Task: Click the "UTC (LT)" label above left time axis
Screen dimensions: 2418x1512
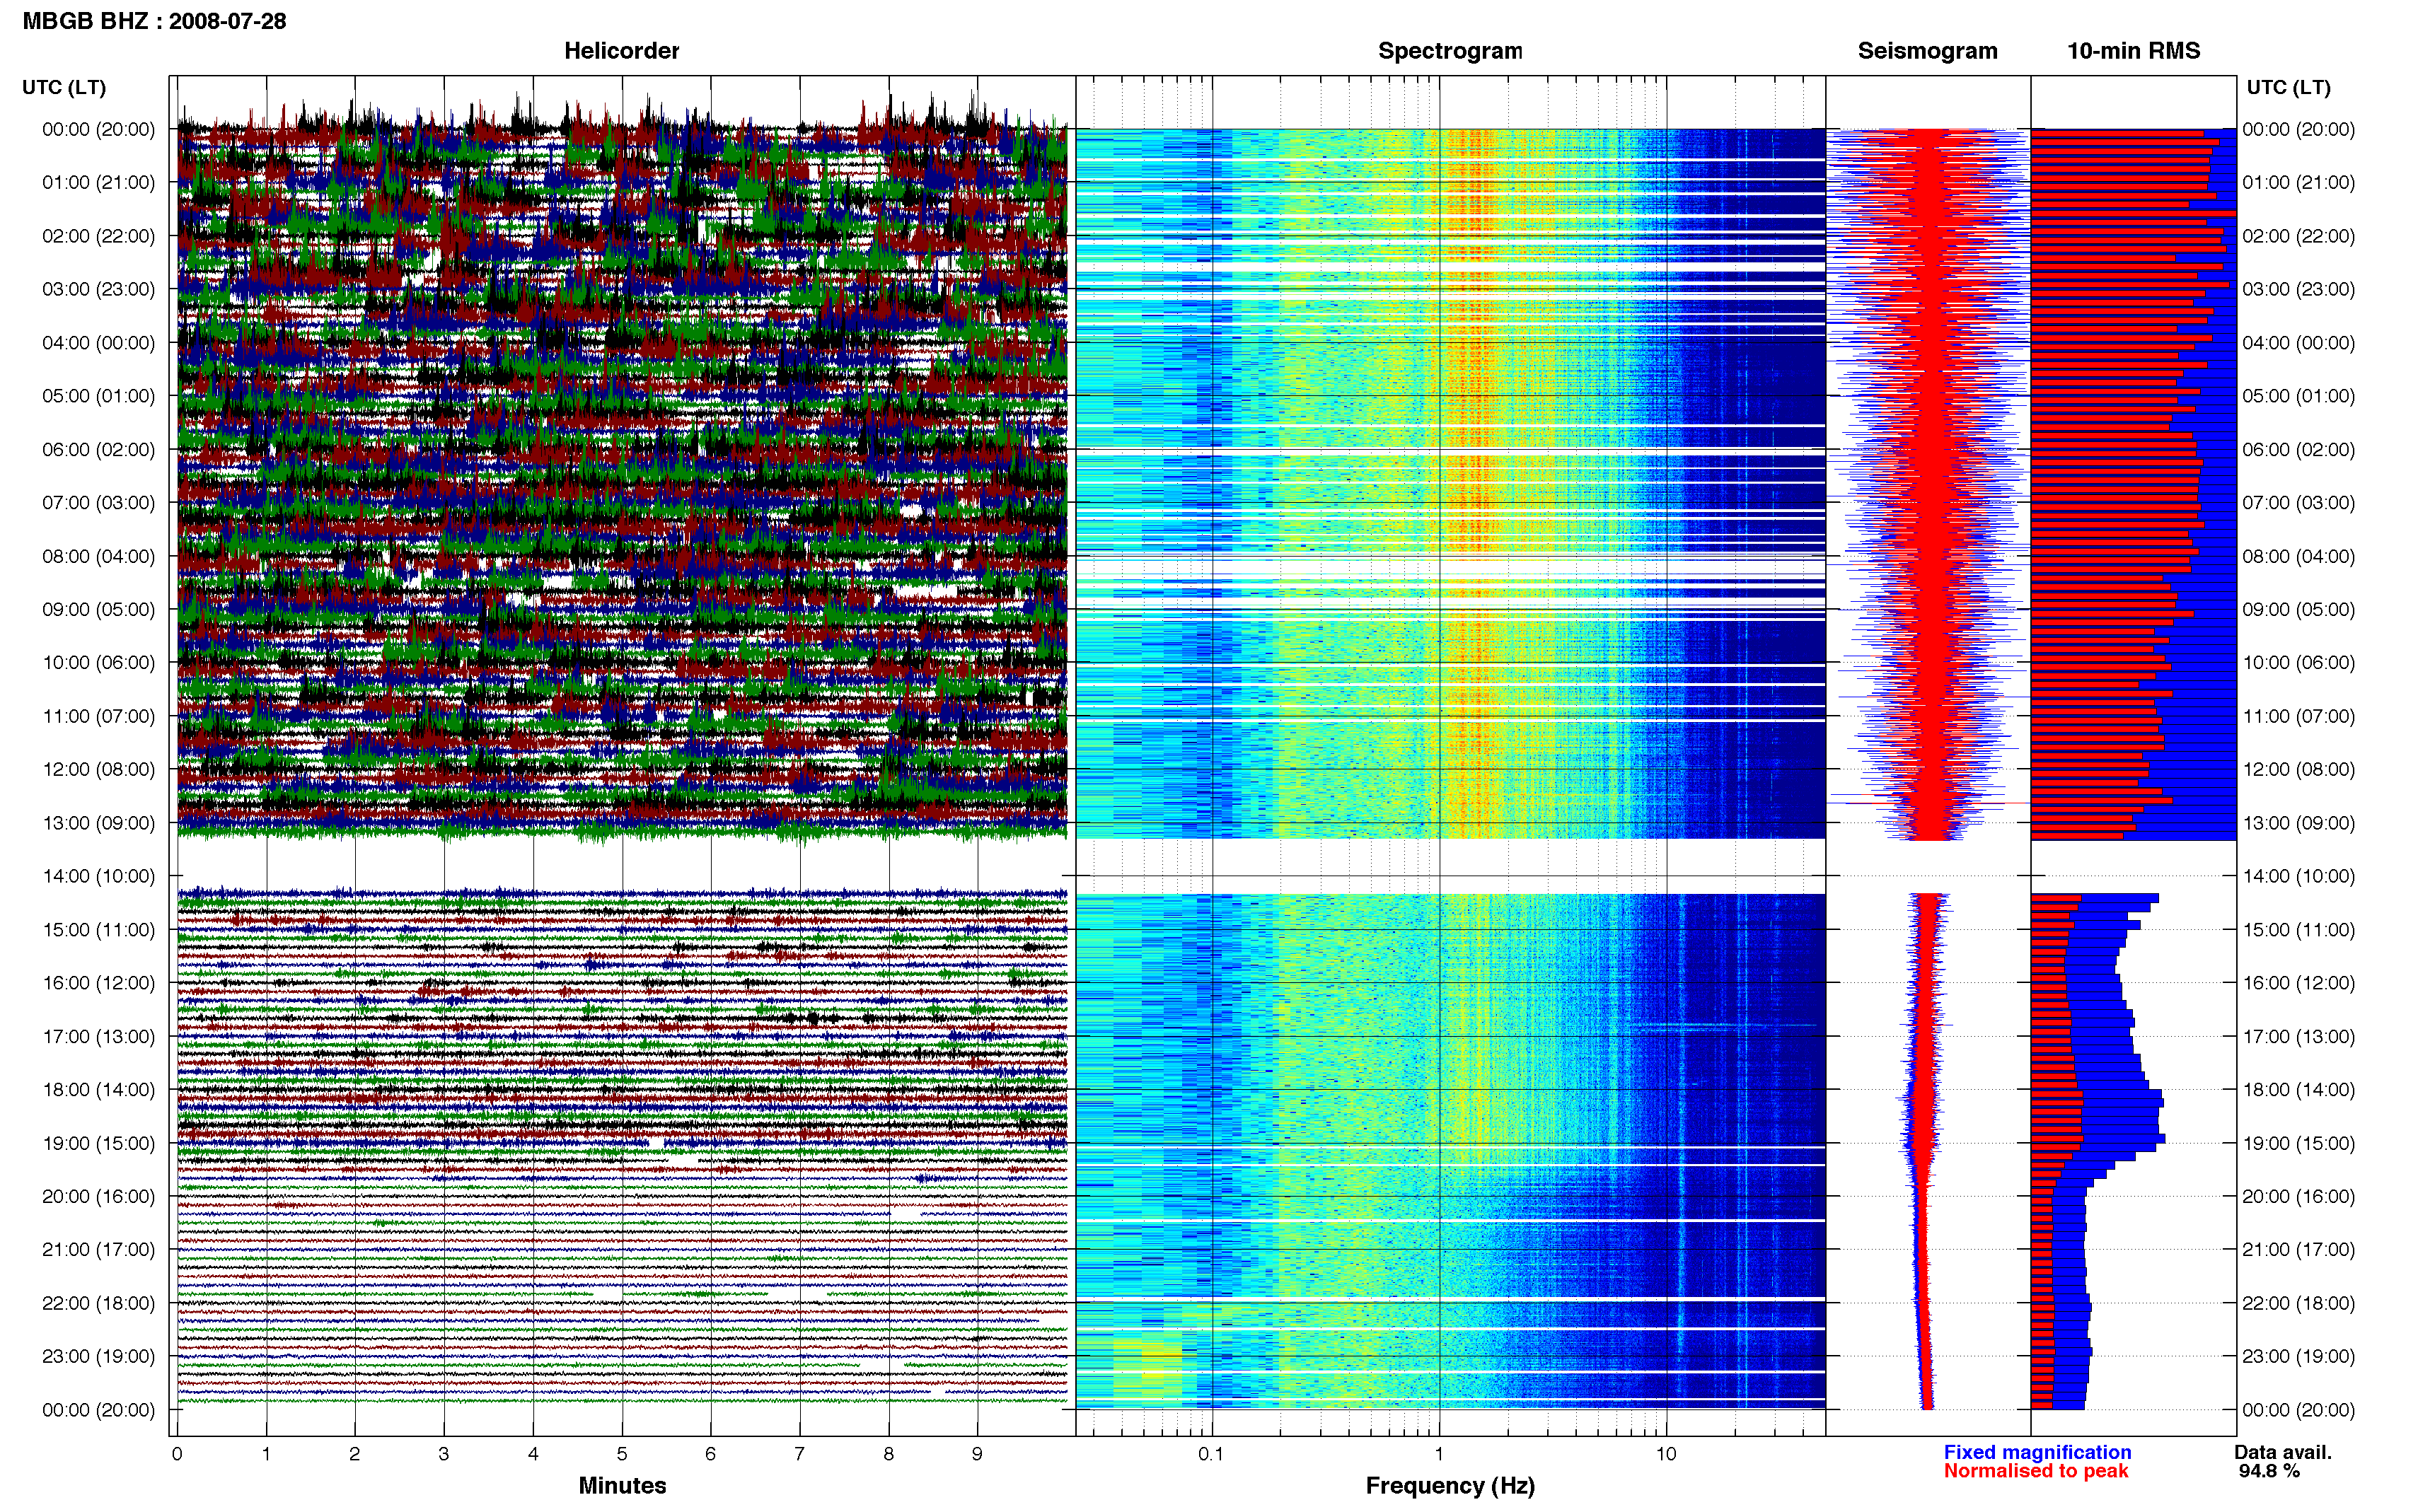Action: pos(64,88)
